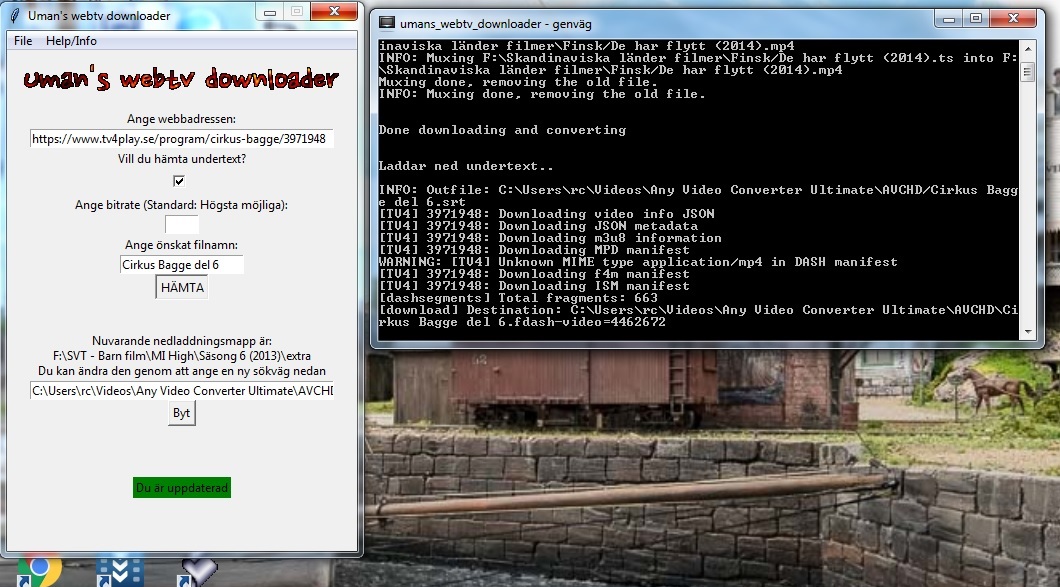Click the filename field with Cirkus Bagge del 6

pos(181,264)
